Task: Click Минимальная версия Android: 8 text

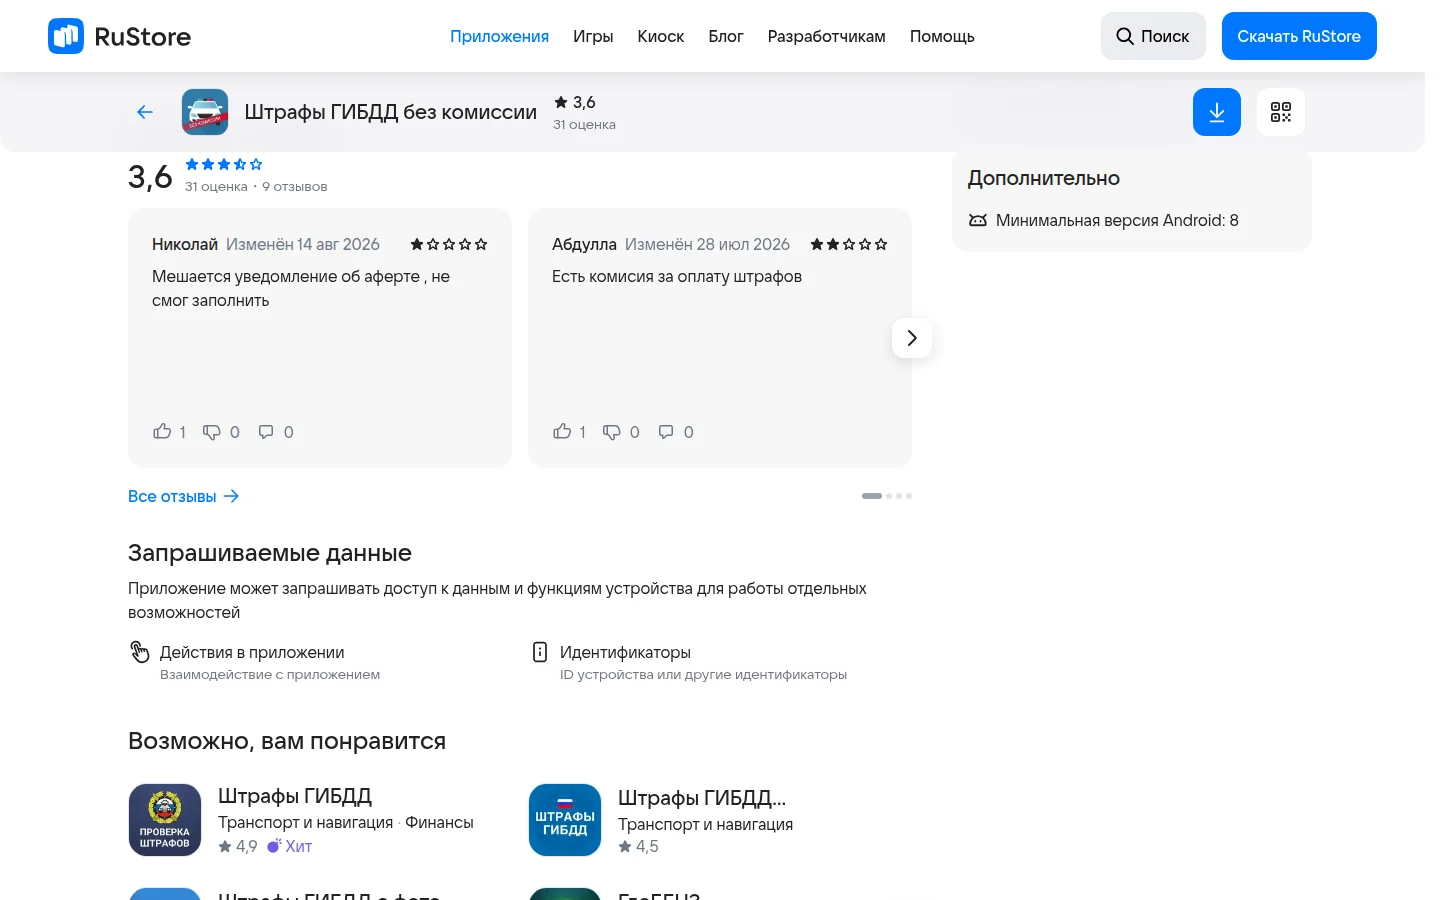Action: coord(1117,220)
